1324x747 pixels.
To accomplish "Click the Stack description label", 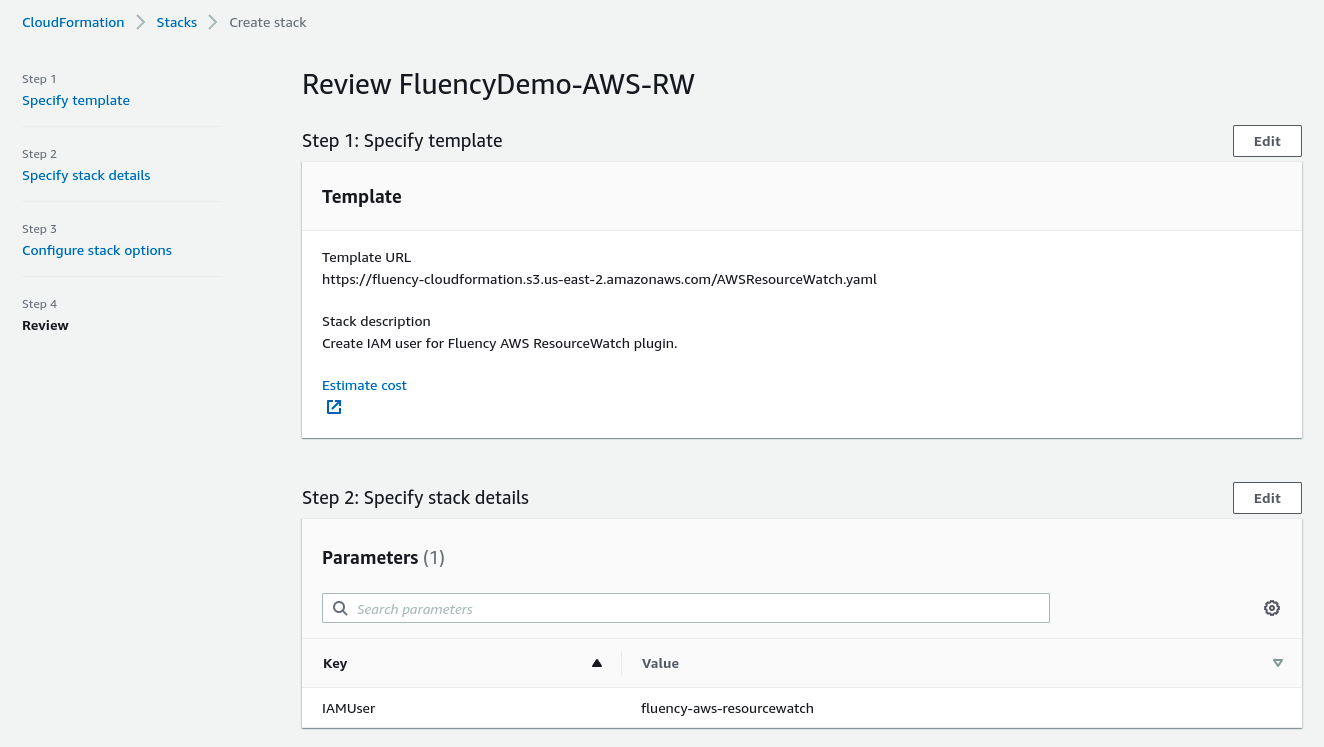I will pyautogui.click(x=376, y=321).
